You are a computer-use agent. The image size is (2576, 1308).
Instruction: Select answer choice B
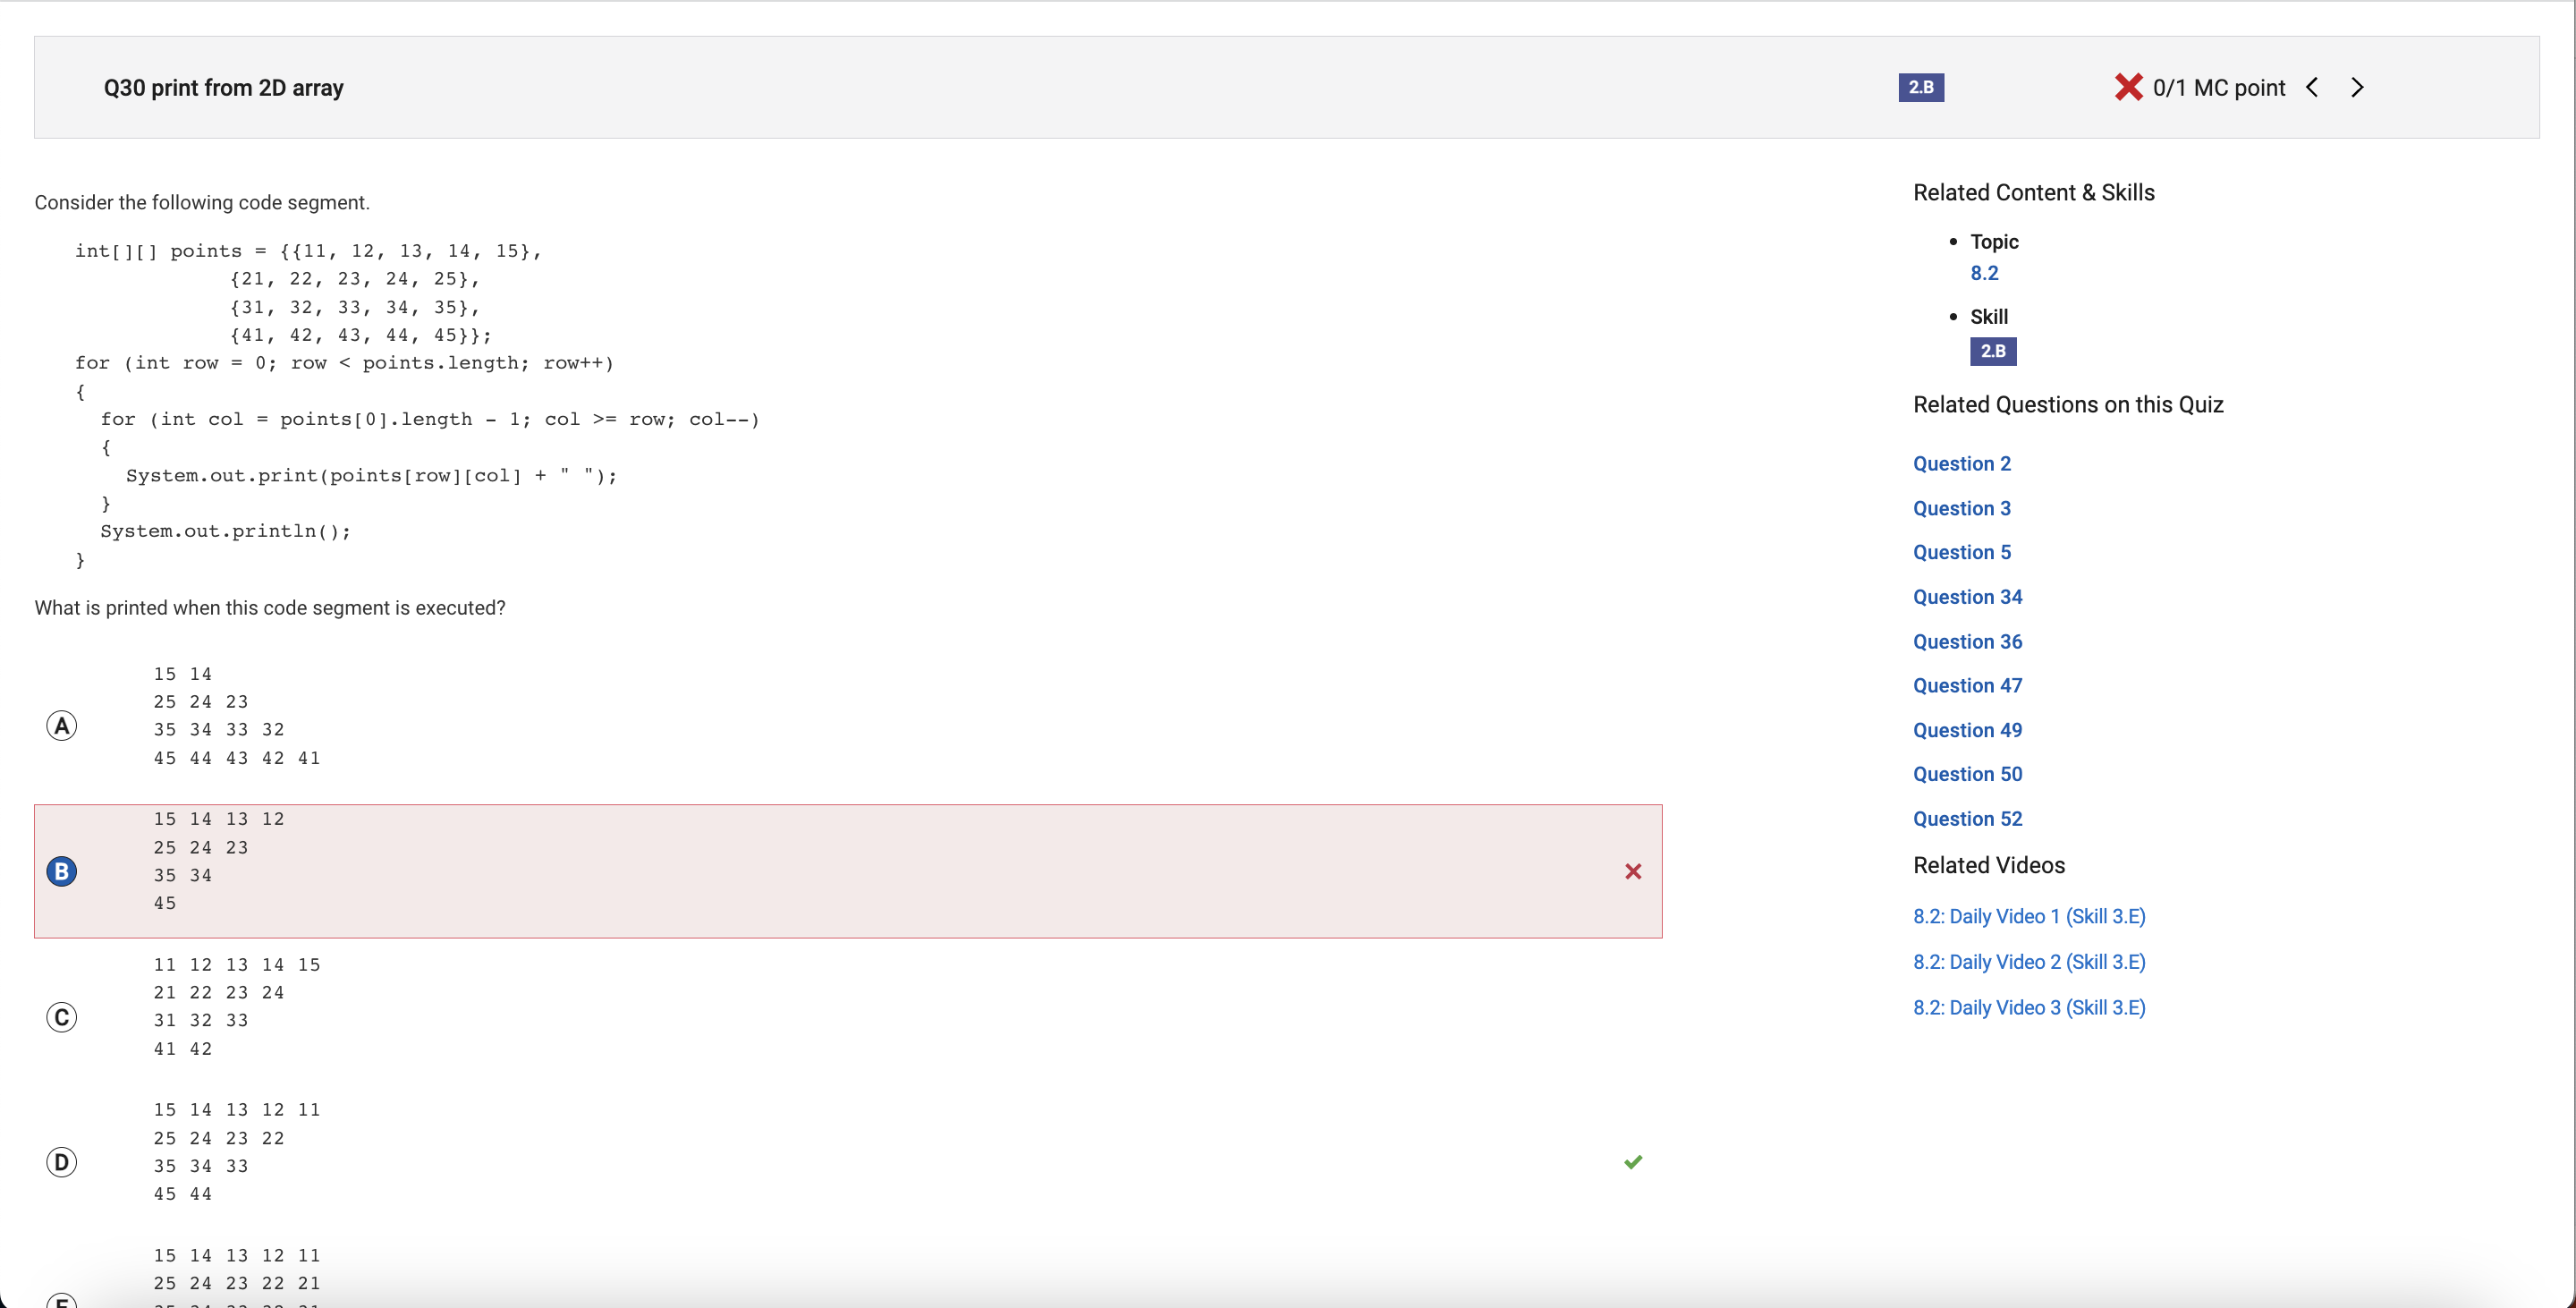[62, 871]
